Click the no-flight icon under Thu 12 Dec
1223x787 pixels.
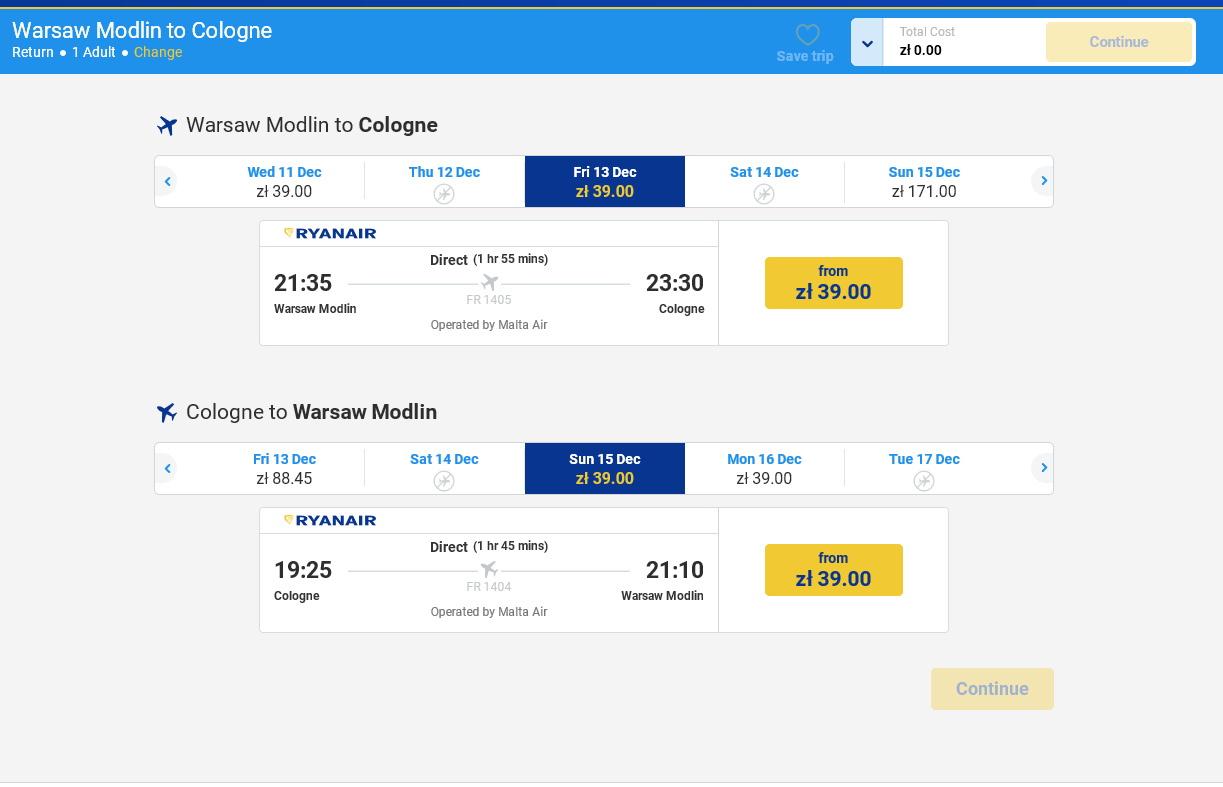click(x=444, y=194)
